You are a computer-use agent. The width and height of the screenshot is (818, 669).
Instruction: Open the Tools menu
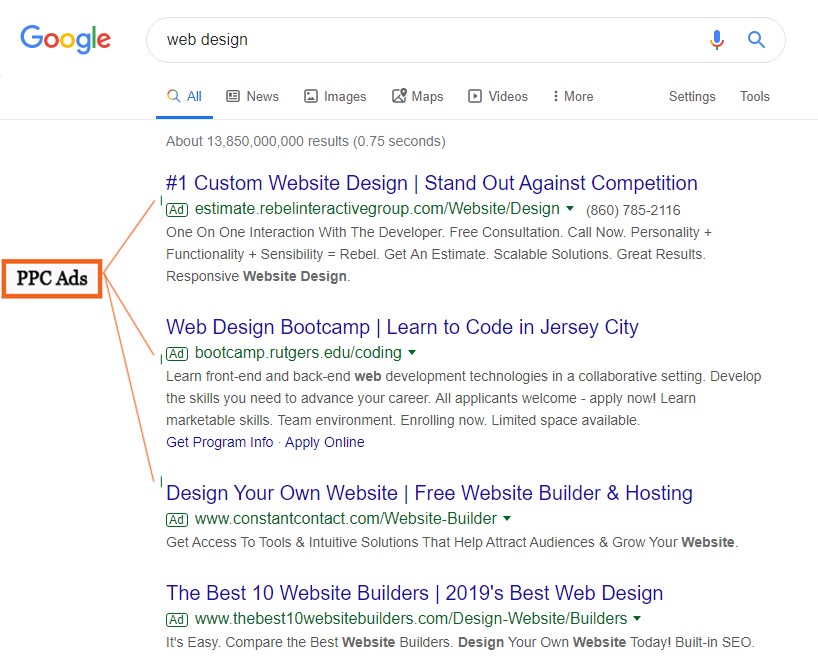coord(754,97)
